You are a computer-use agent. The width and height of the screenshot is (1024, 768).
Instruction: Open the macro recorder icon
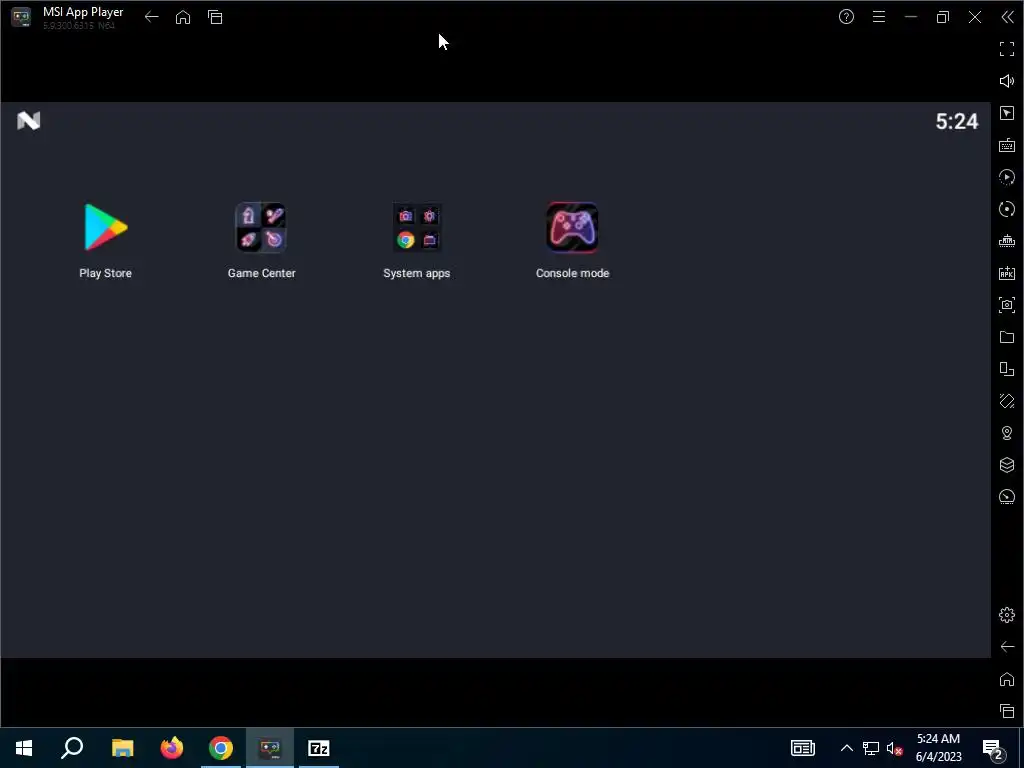1007,177
